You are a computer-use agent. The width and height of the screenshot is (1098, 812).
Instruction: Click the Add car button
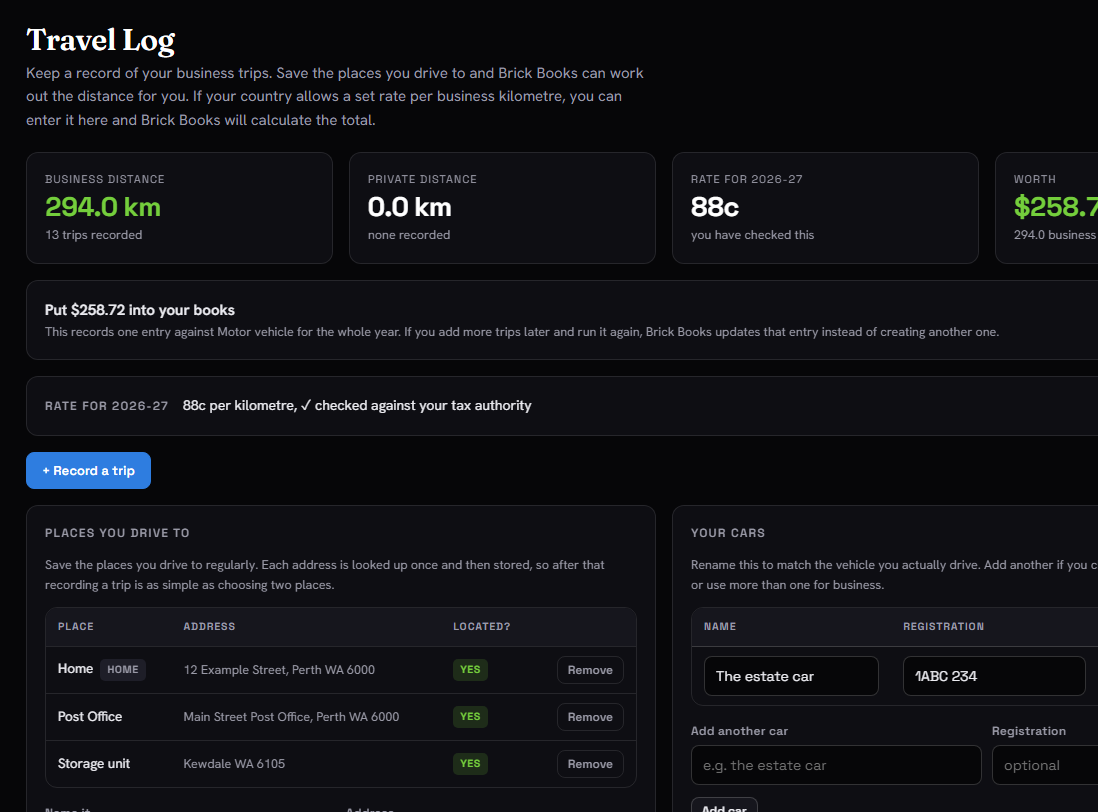click(x=724, y=806)
